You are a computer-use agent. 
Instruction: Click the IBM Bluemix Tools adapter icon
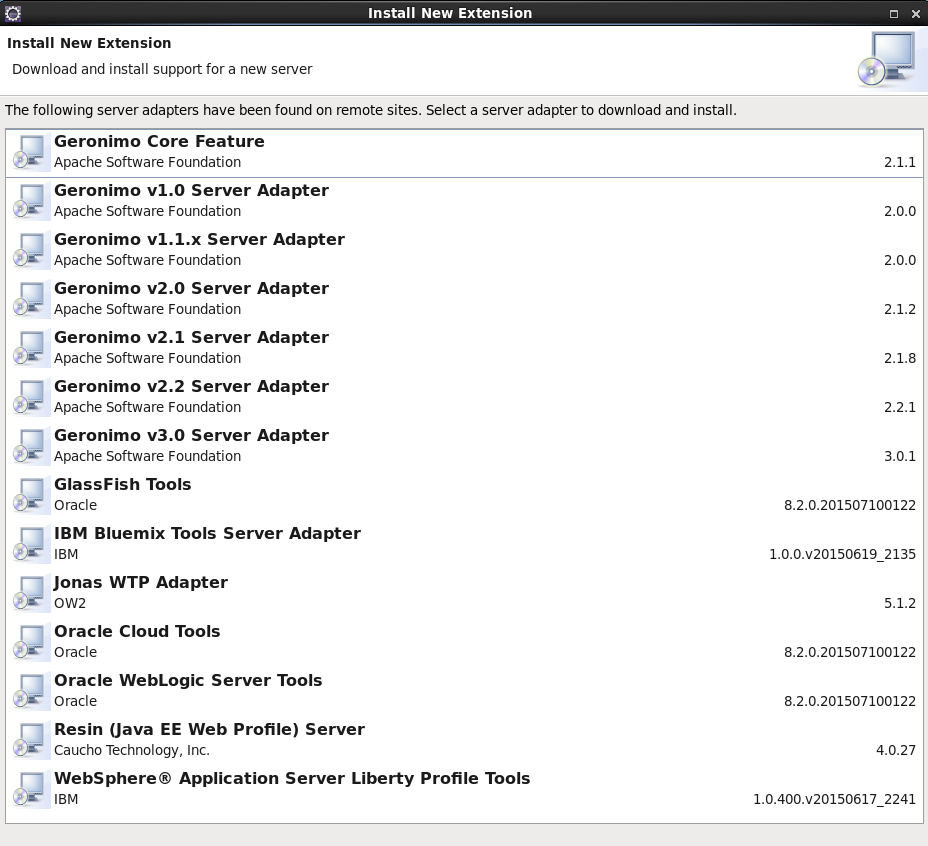pos(30,545)
